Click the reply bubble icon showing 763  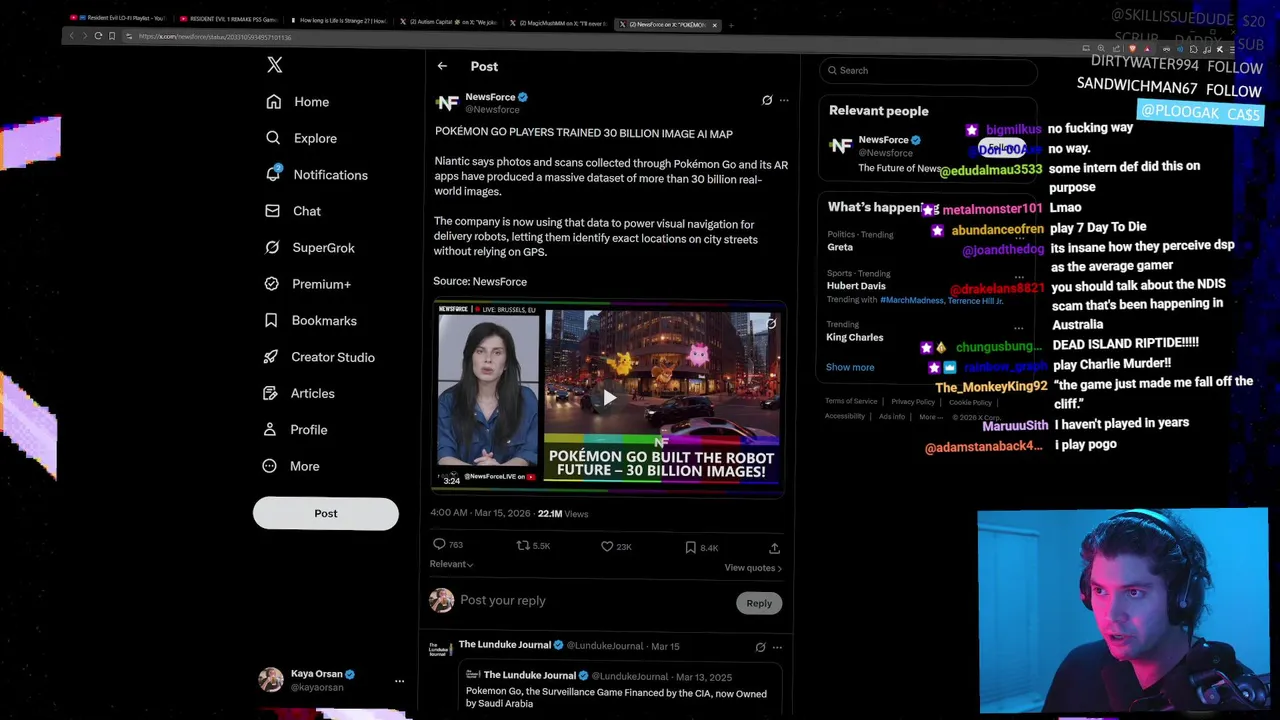pos(439,544)
